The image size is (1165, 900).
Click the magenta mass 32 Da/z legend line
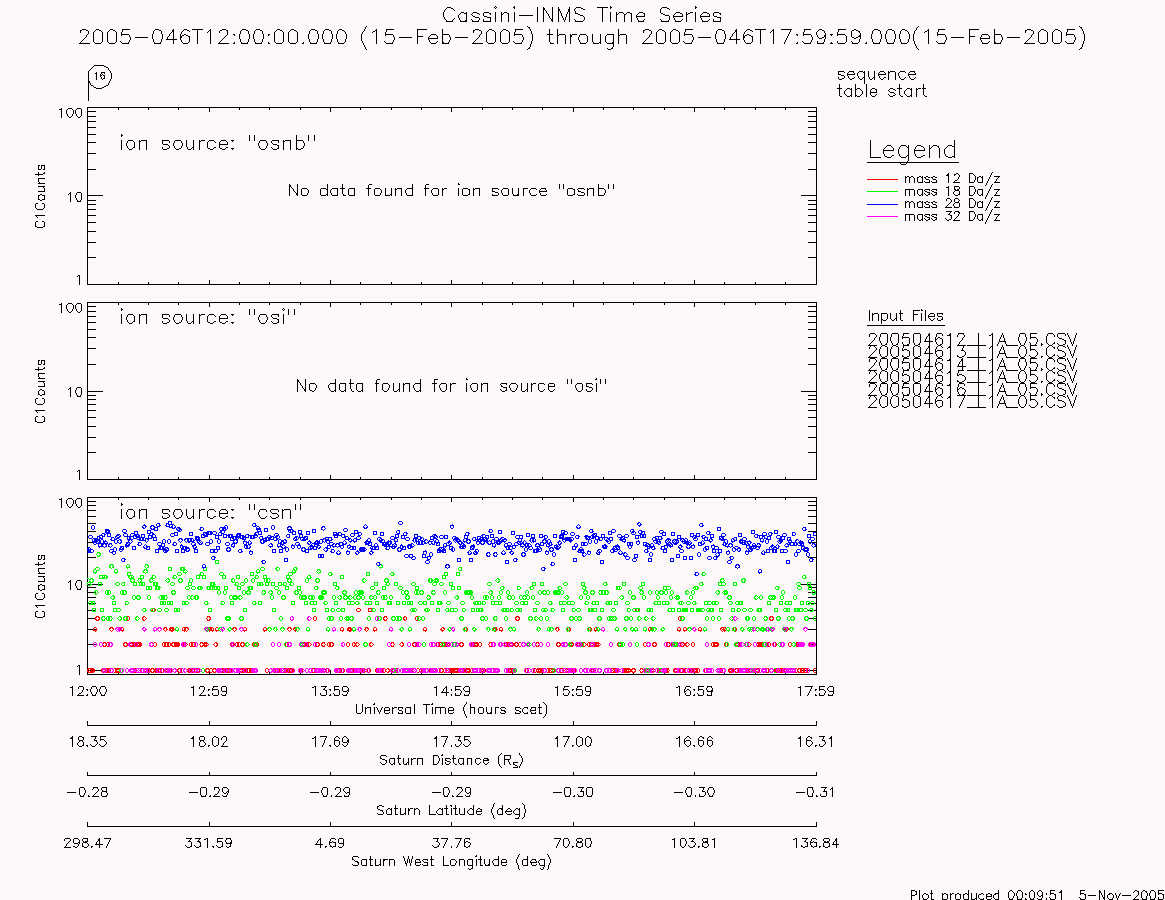pos(882,217)
